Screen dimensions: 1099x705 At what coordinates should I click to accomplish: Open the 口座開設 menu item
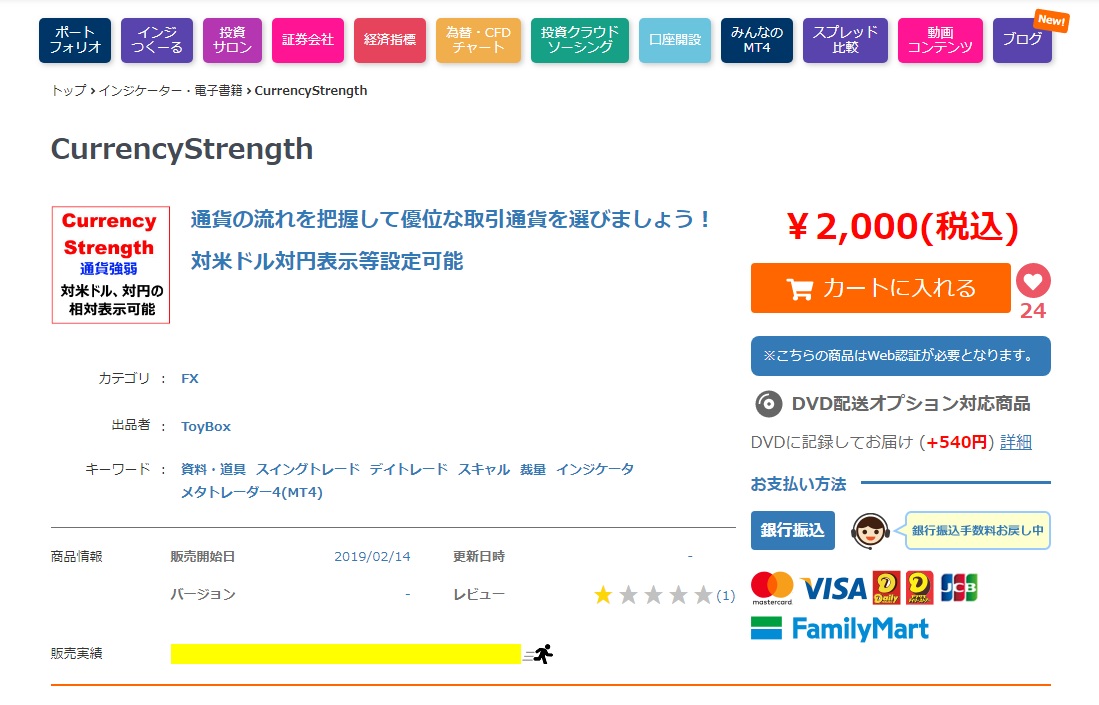pos(675,40)
